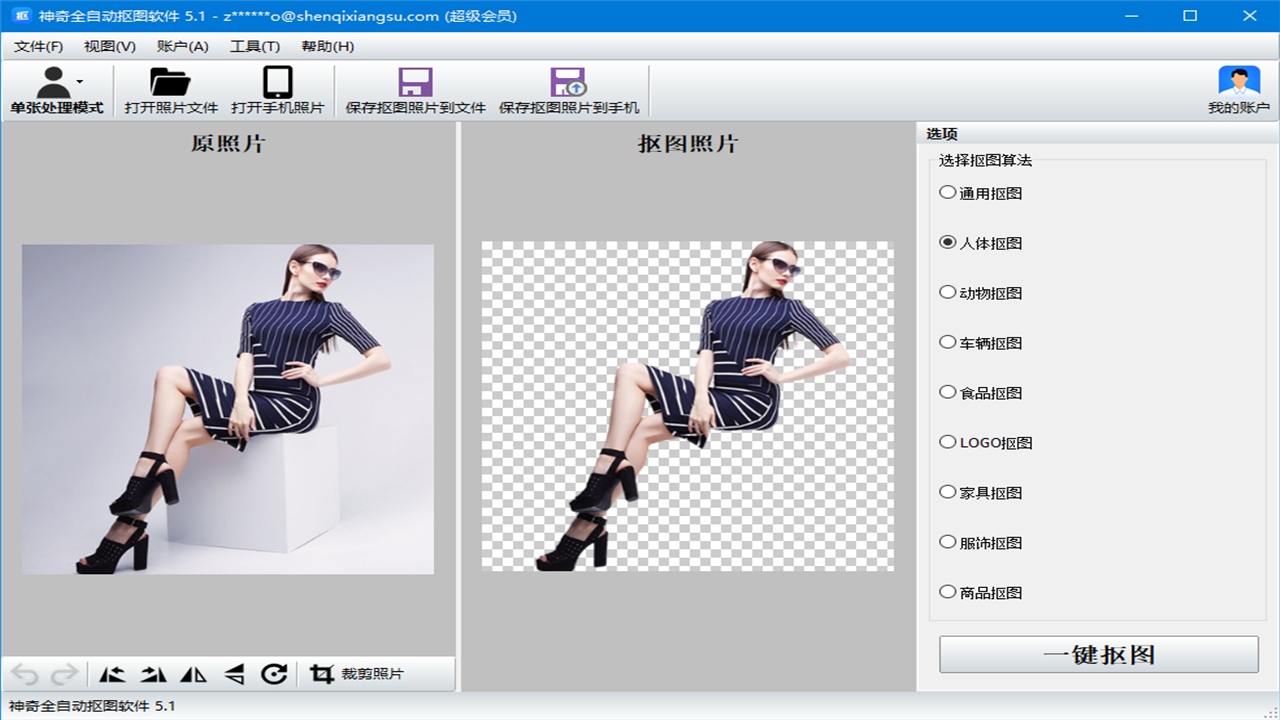Open the 工具(T) menu
1280x720 pixels.
254,46
